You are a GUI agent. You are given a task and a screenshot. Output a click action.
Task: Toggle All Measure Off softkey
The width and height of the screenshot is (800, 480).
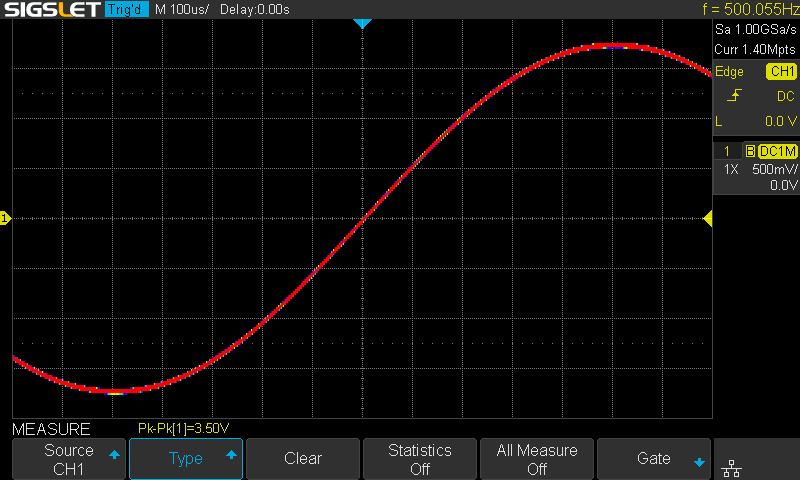pos(537,459)
